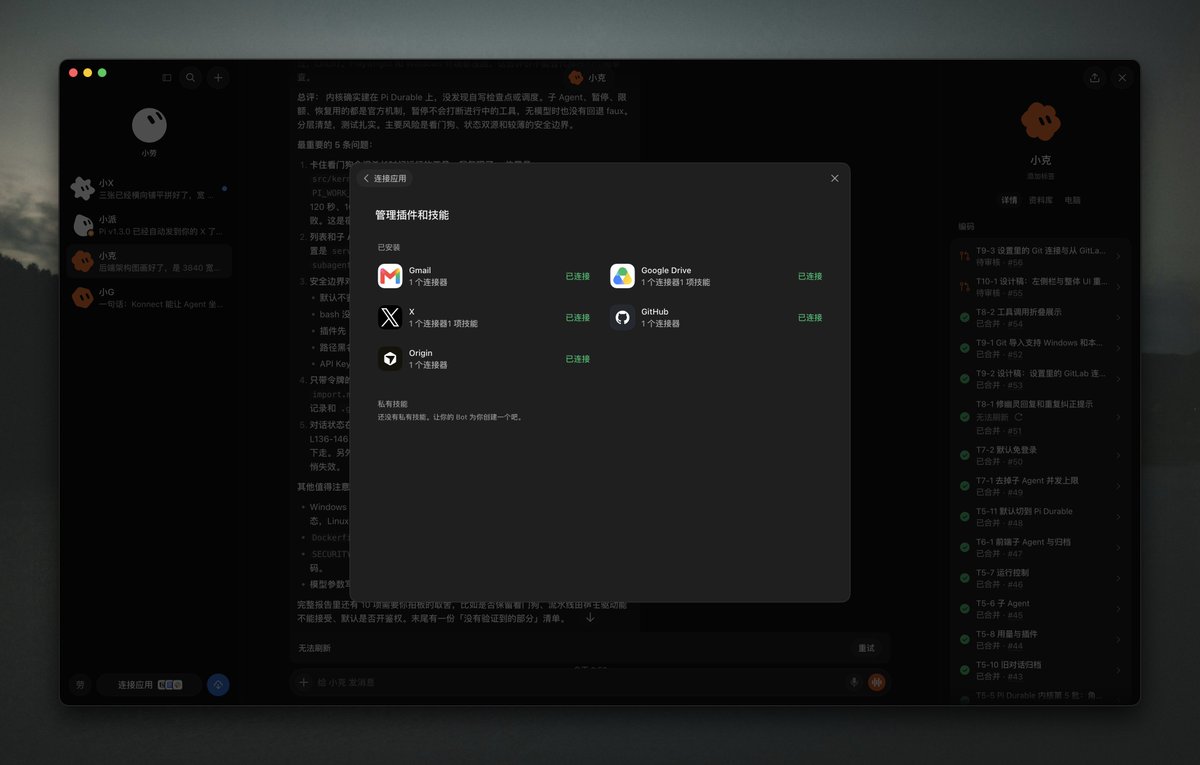1200x765 pixels.
Task: Expand the T10-1 设计稿 task chevron
Action: point(1118,287)
